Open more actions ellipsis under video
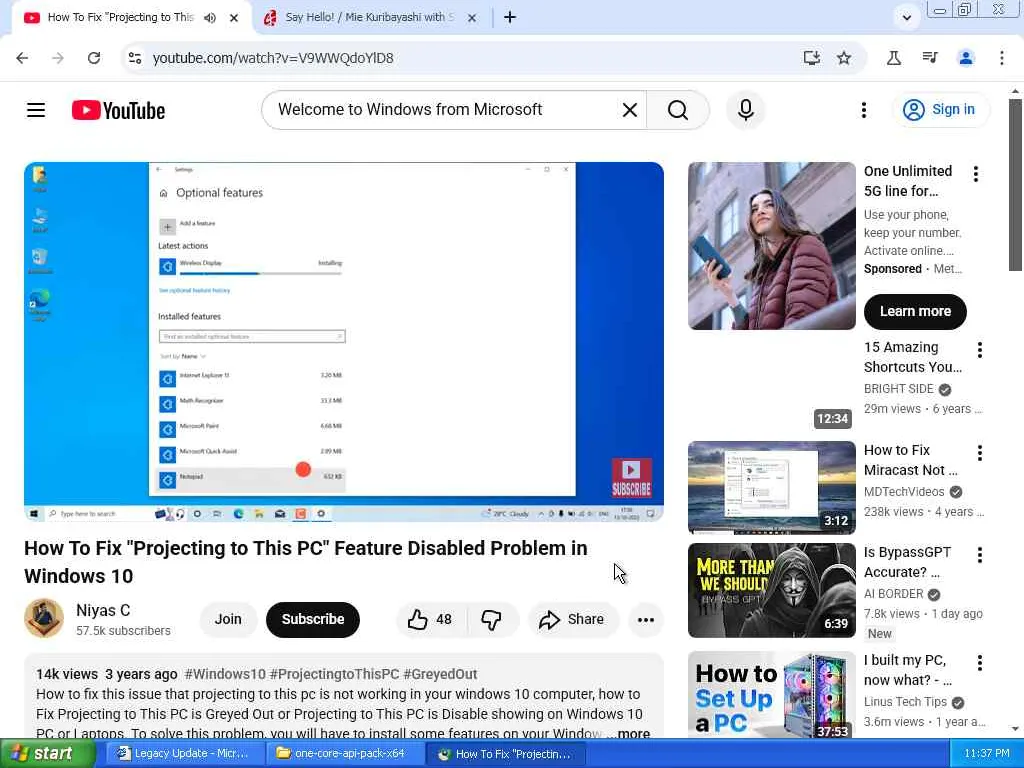1024x768 pixels. (x=646, y=620)
